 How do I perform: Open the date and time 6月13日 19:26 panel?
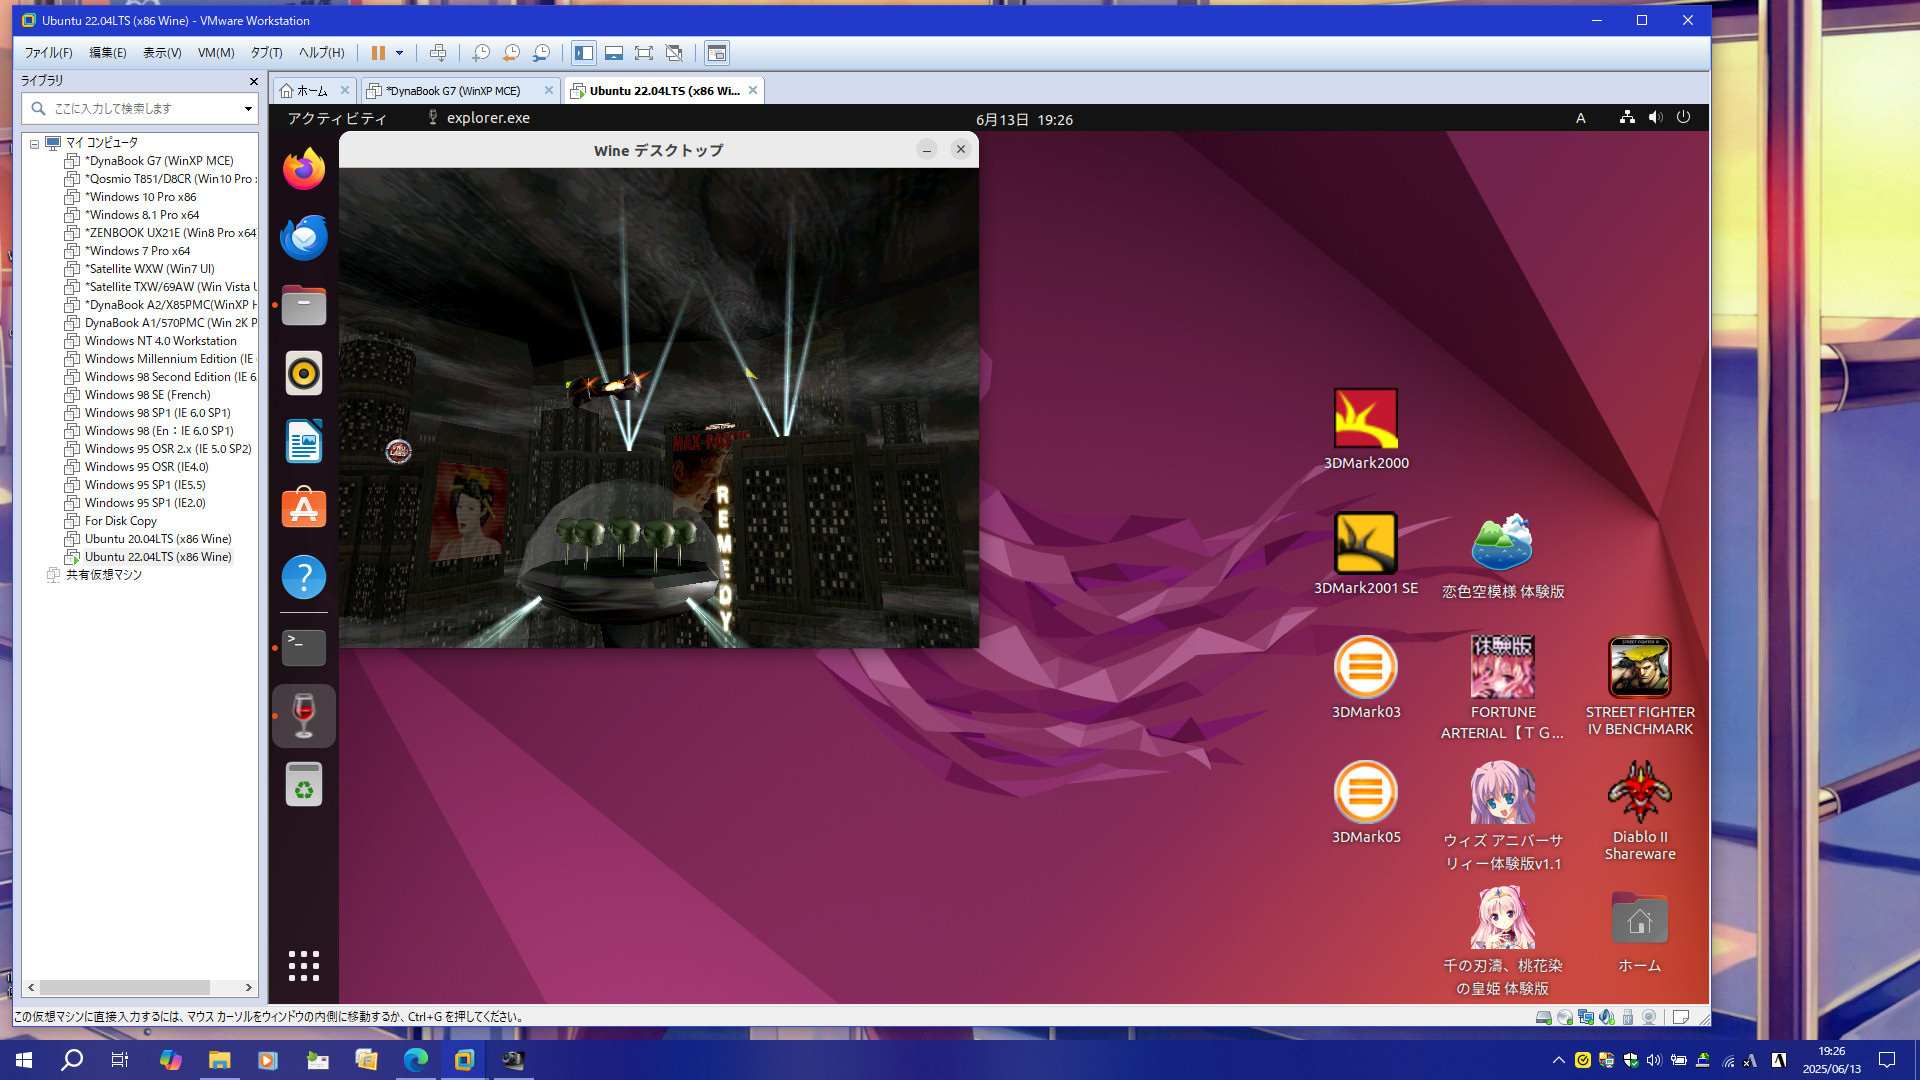point(1024,119)
